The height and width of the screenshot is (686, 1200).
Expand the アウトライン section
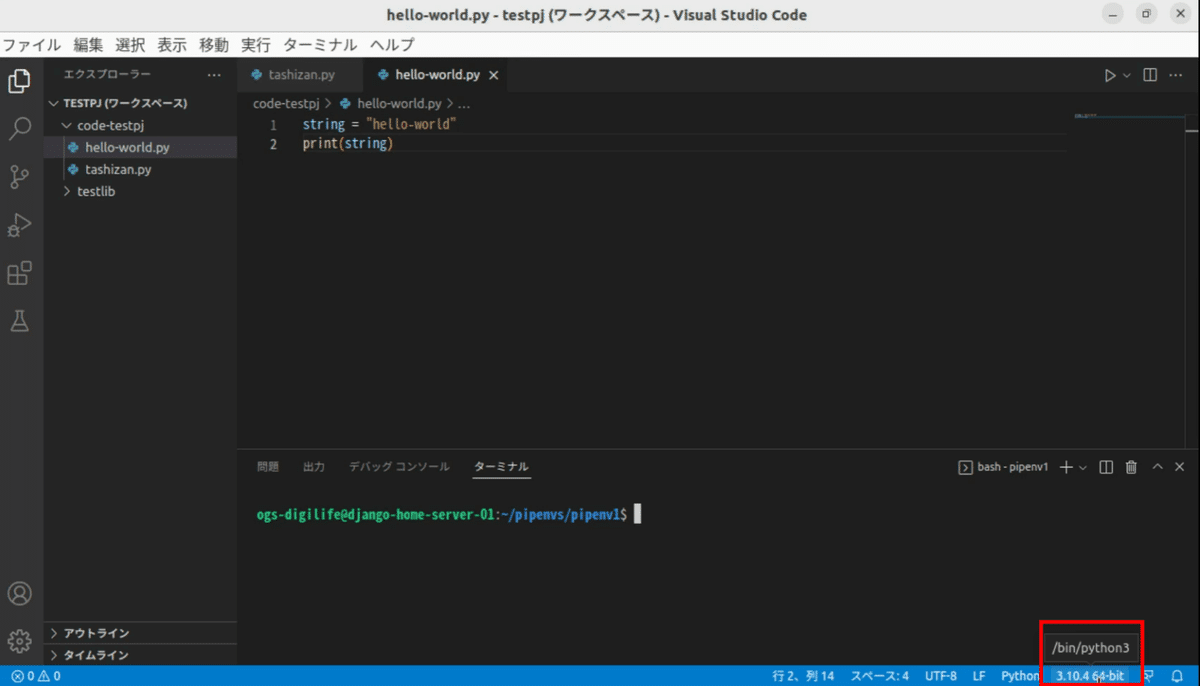[x=140, y=633]
